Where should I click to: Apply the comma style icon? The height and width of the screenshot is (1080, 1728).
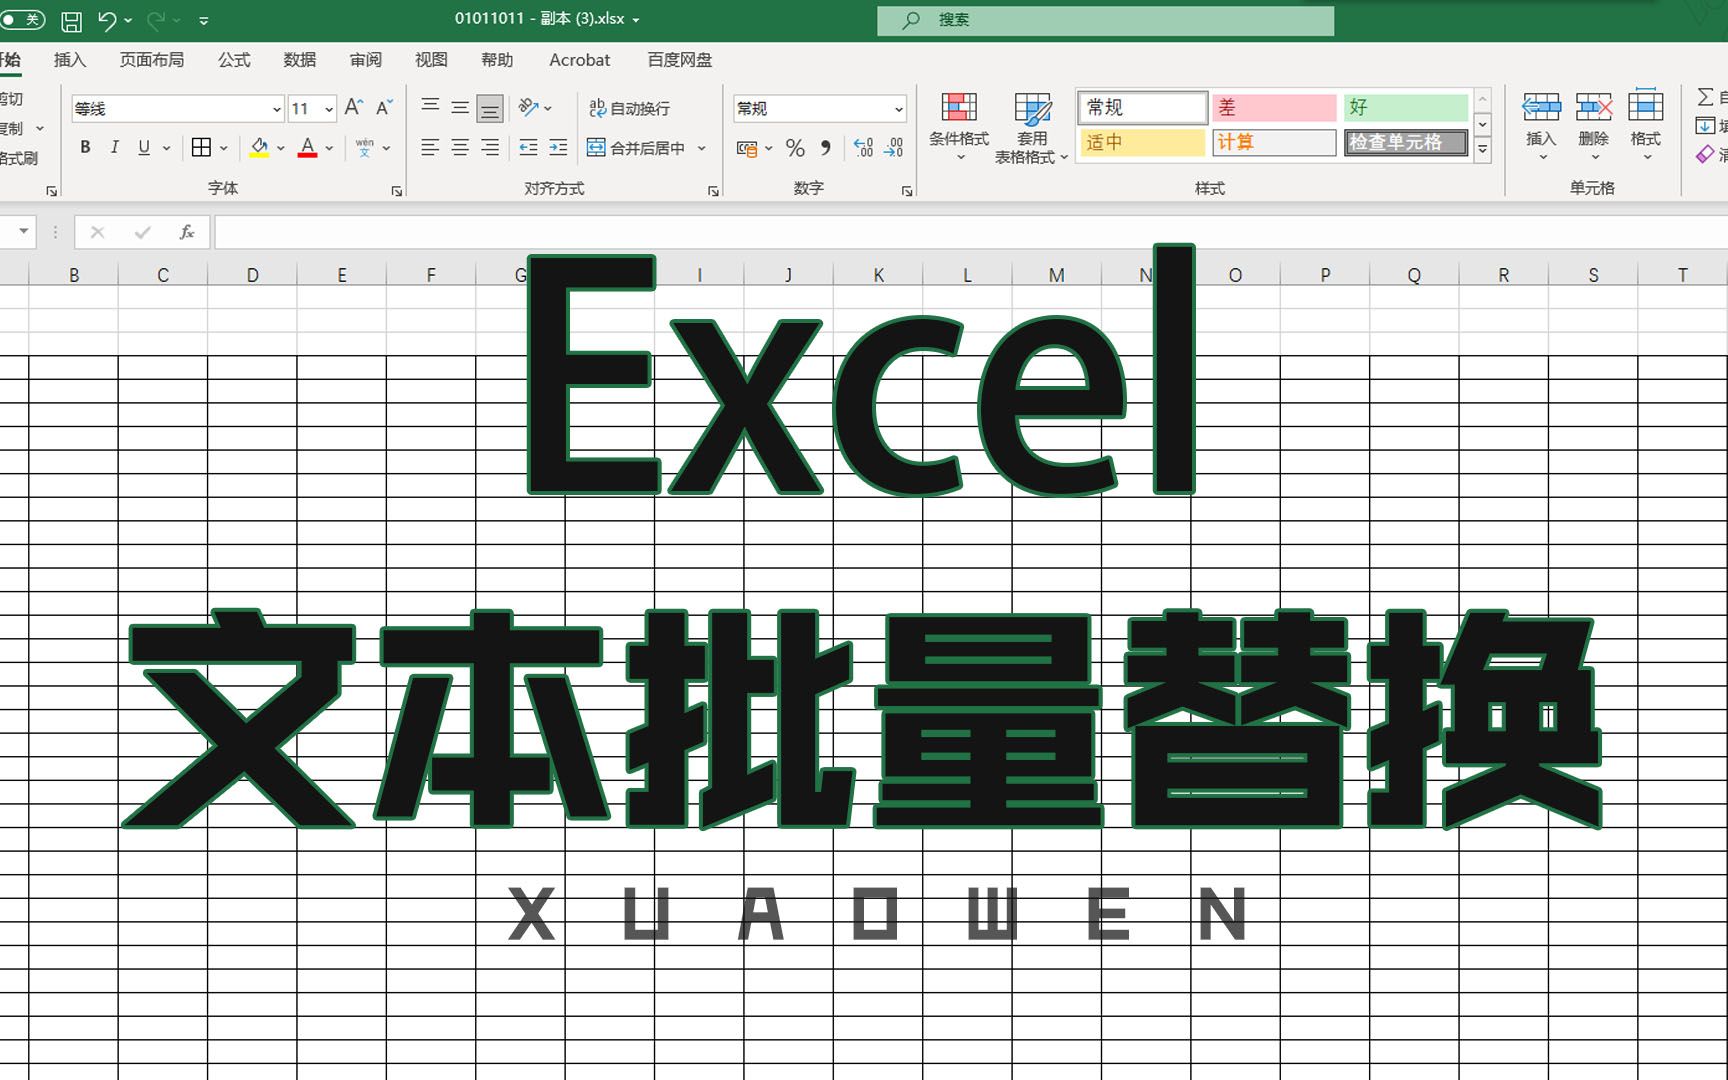pos(826,148)
